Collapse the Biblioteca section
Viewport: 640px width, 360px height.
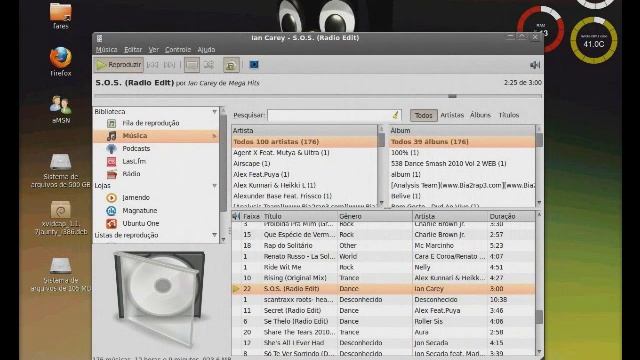pyautogui.click(x=214, y=112)
